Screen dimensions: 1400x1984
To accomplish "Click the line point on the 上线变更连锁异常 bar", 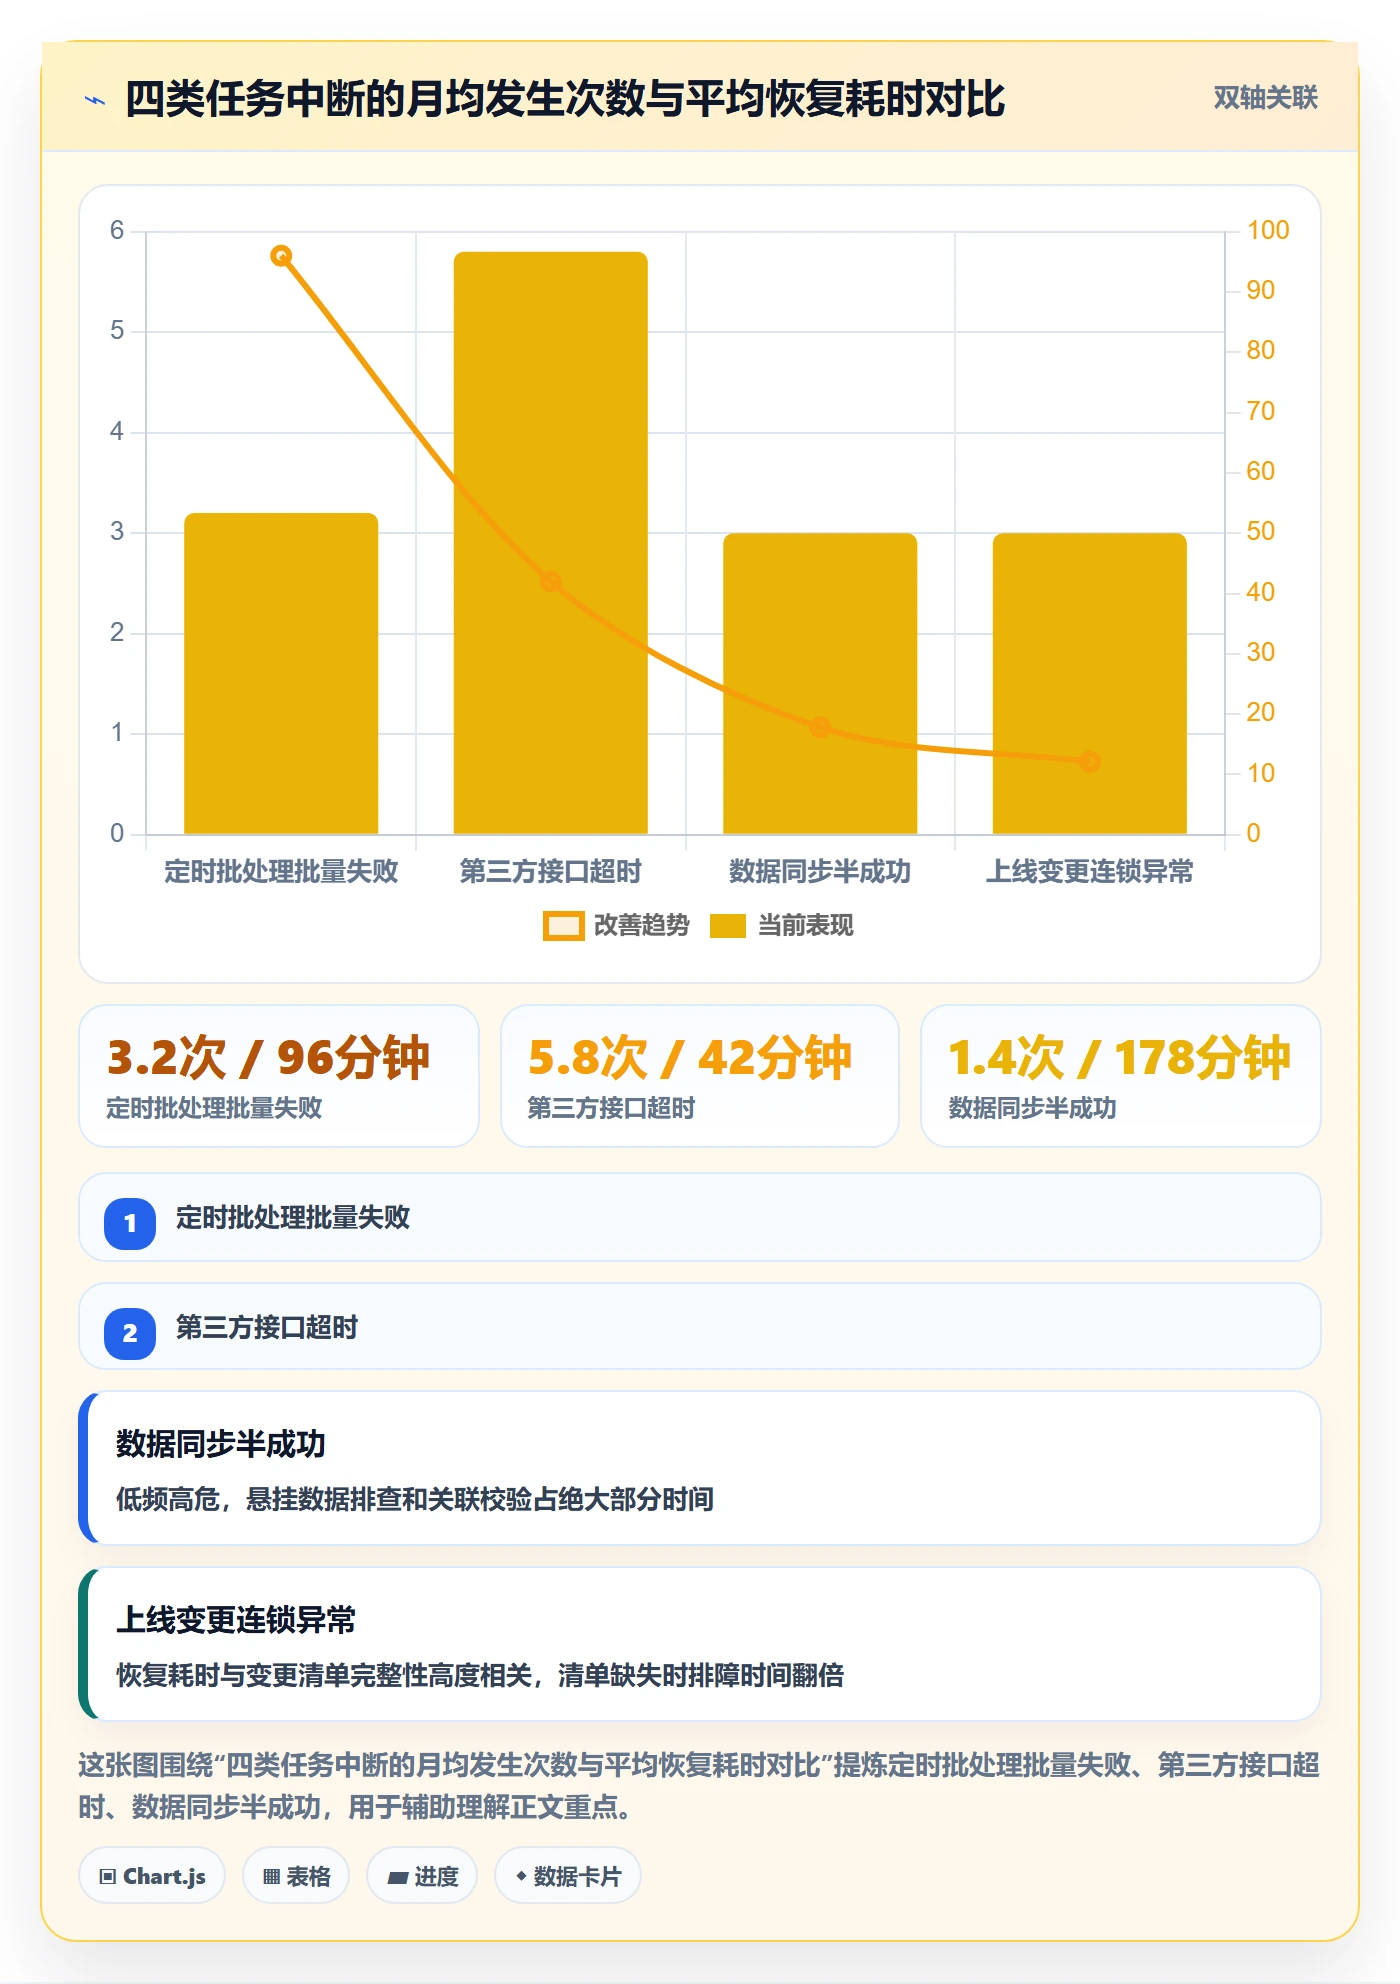I will [1090, 762].
